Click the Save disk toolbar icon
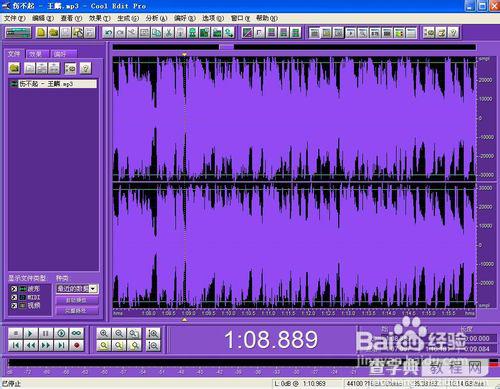 [66, 33]
